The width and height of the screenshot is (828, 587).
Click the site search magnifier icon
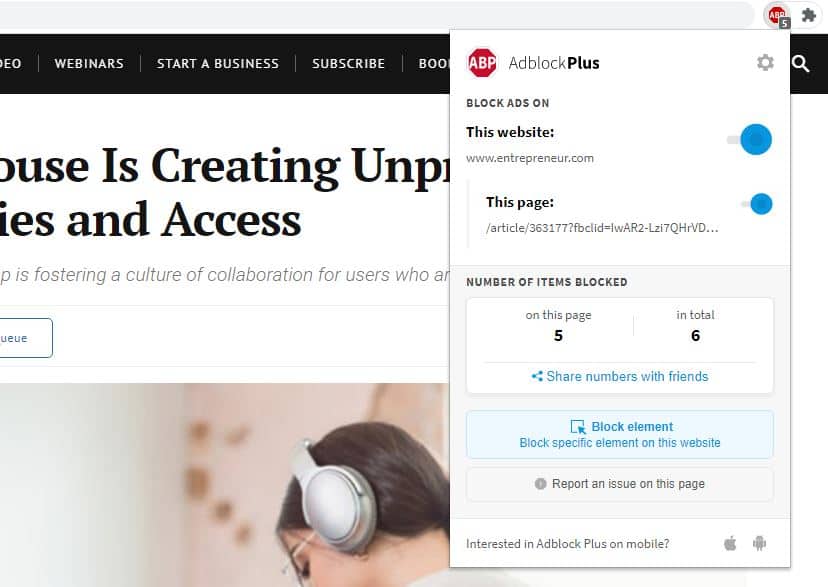coord(801,64)
